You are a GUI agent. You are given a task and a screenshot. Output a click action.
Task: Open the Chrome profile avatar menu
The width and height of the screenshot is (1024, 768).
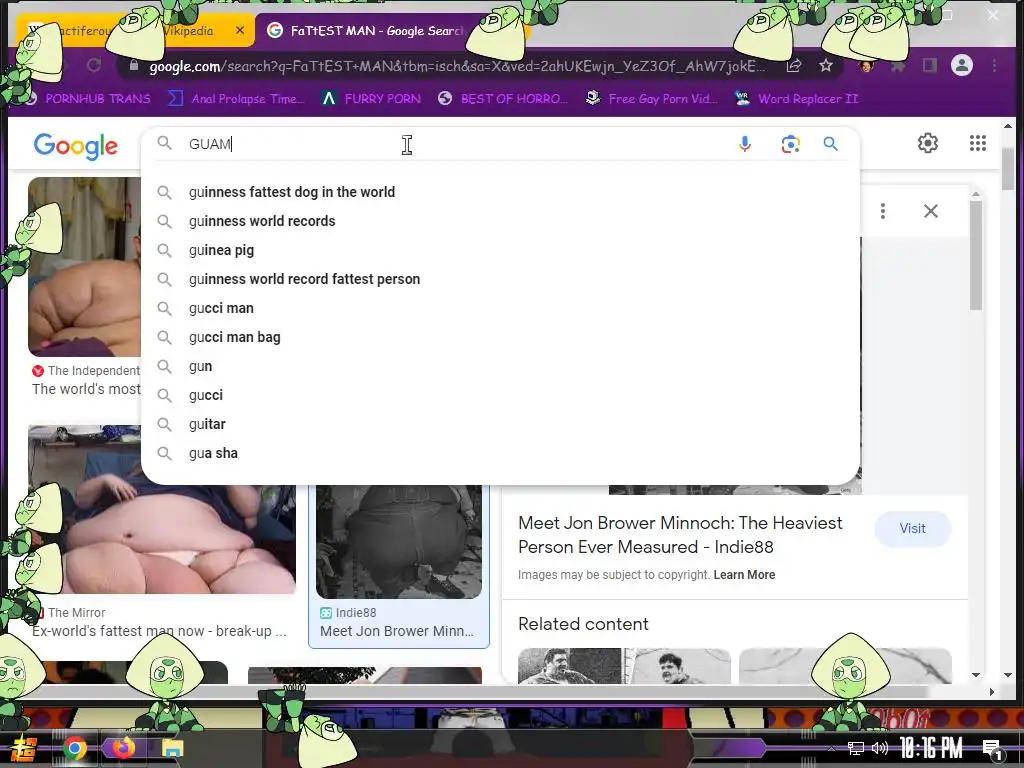(961, 65)
